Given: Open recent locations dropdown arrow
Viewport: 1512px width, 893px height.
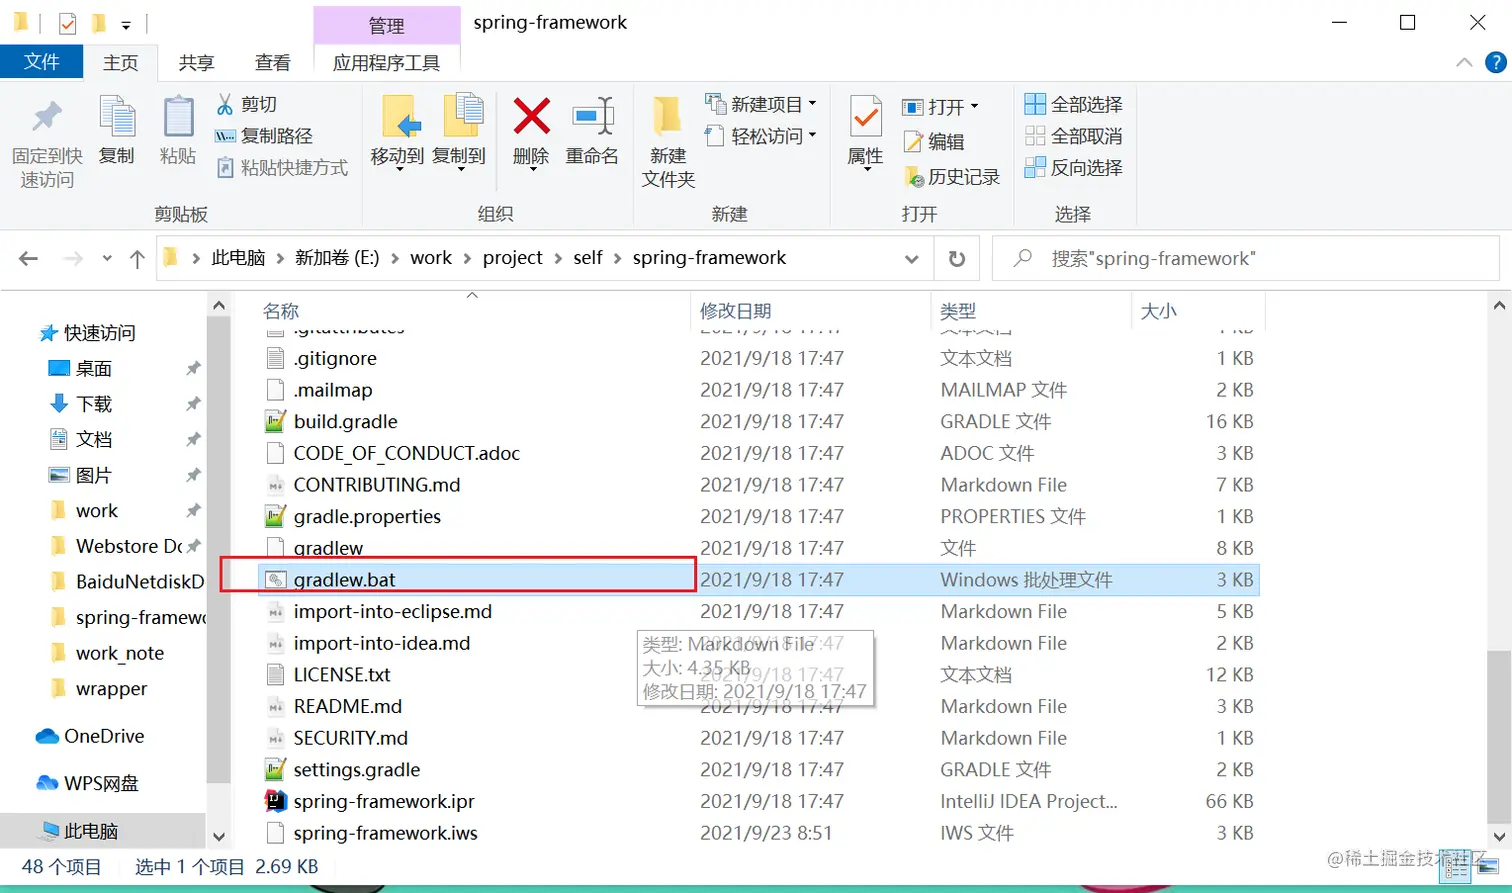Looking at the screenshot, I should click(x=107, y=259).
